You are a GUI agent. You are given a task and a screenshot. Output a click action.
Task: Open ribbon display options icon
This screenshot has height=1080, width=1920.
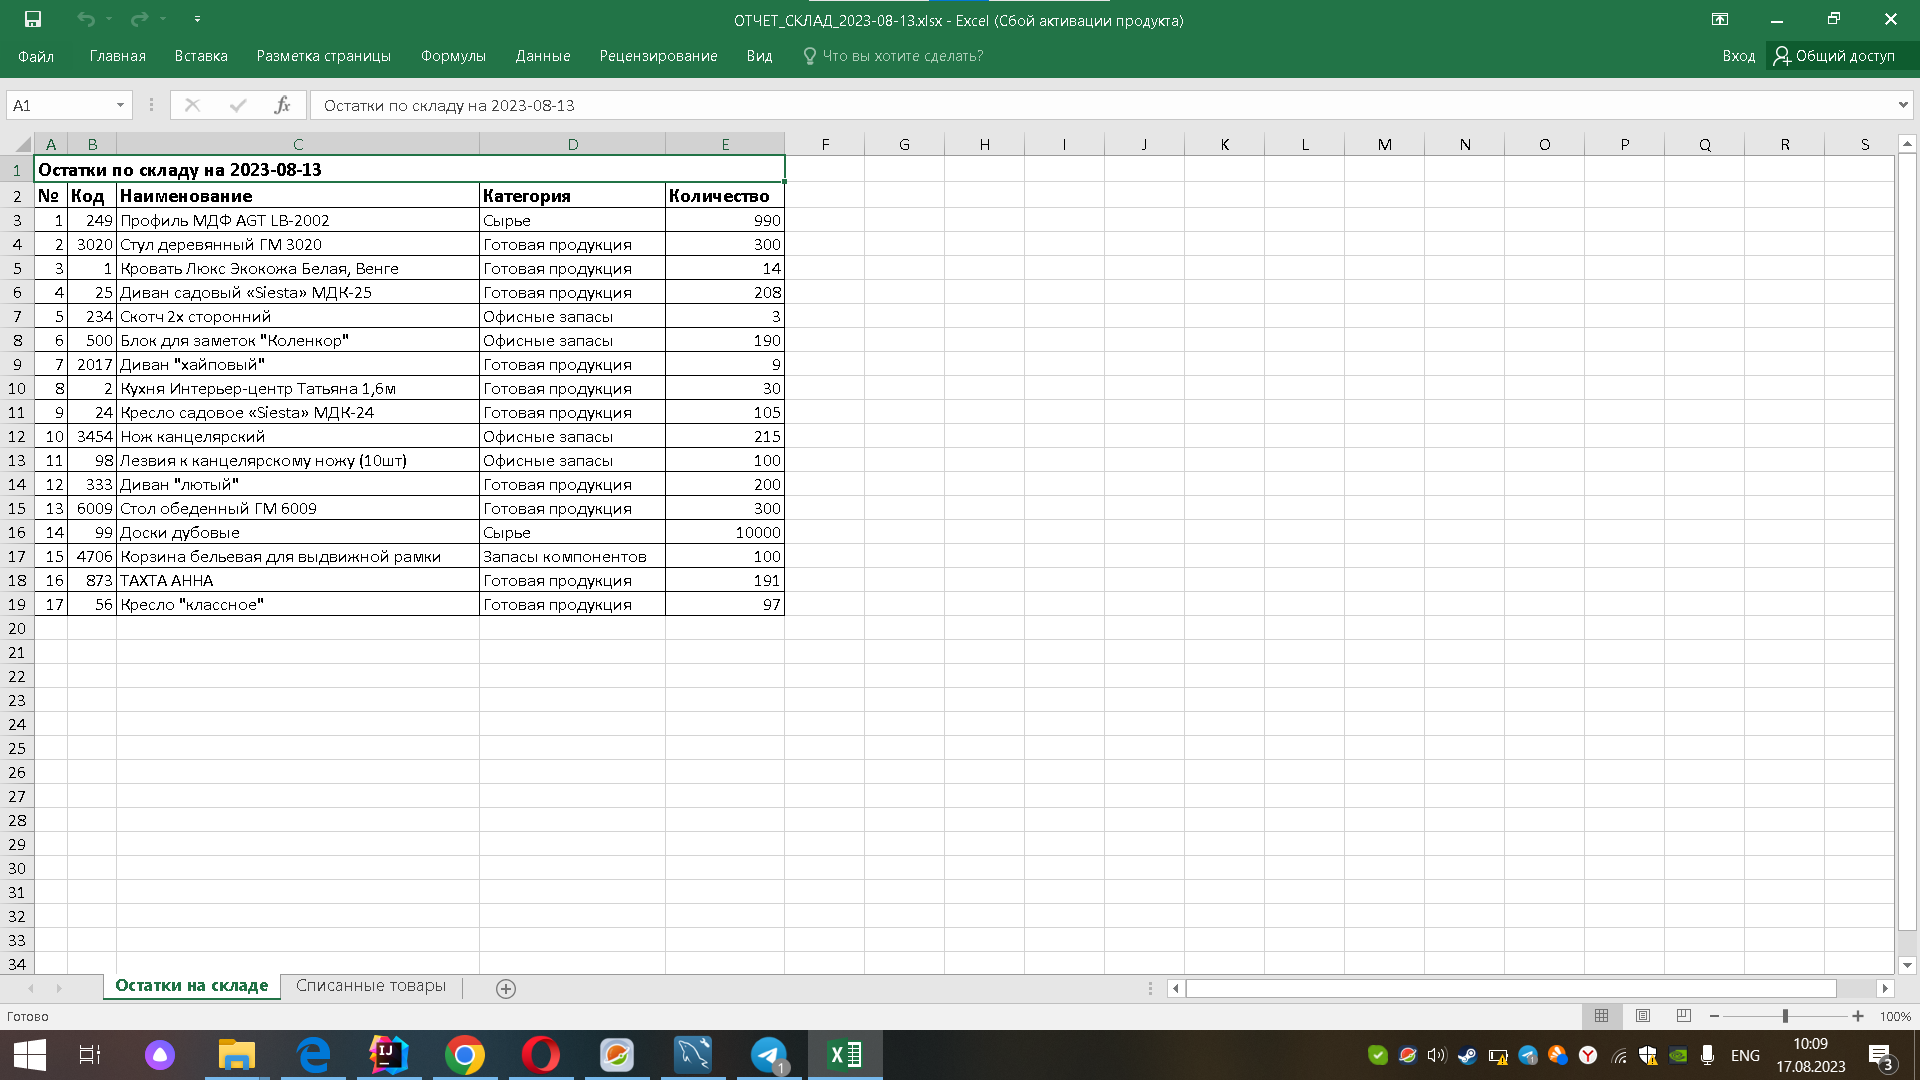(1720, 19)
